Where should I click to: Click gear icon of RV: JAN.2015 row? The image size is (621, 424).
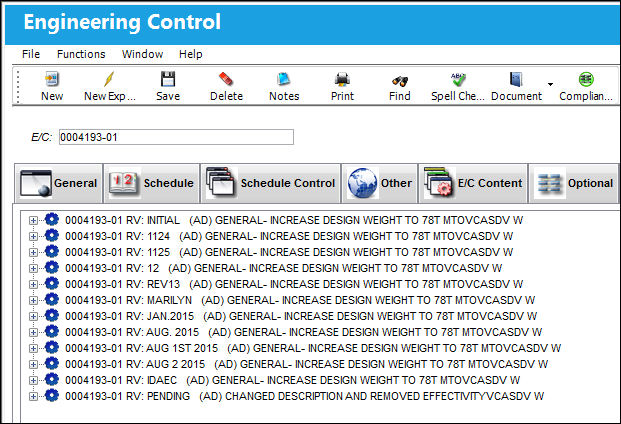tap(51, 316)
